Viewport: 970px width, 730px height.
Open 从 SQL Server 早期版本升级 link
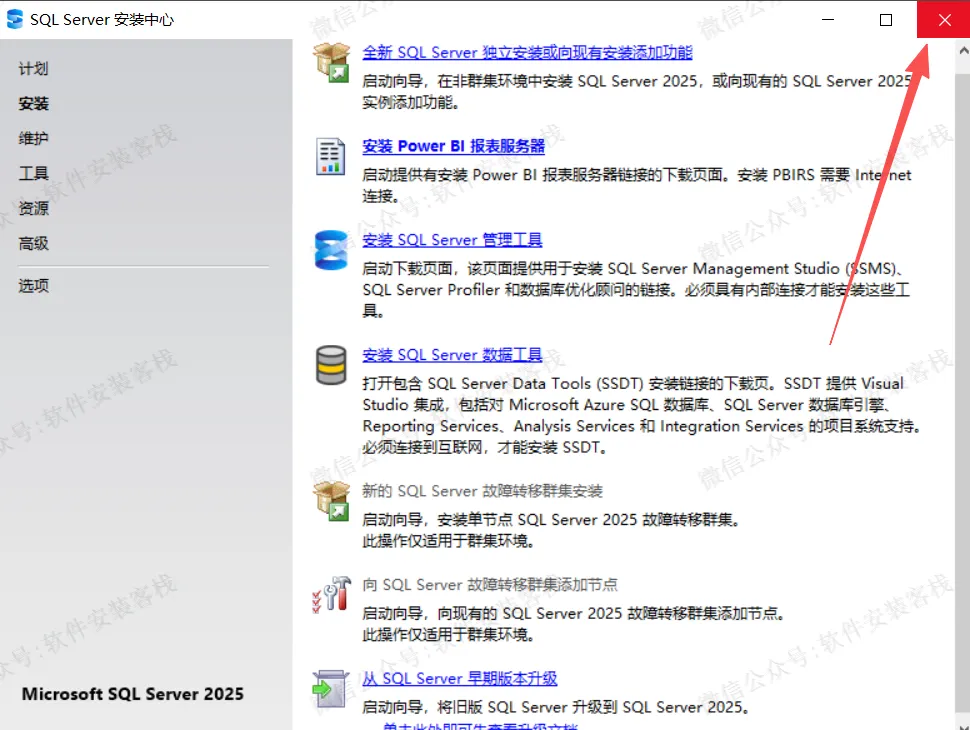tap(460, 679)
